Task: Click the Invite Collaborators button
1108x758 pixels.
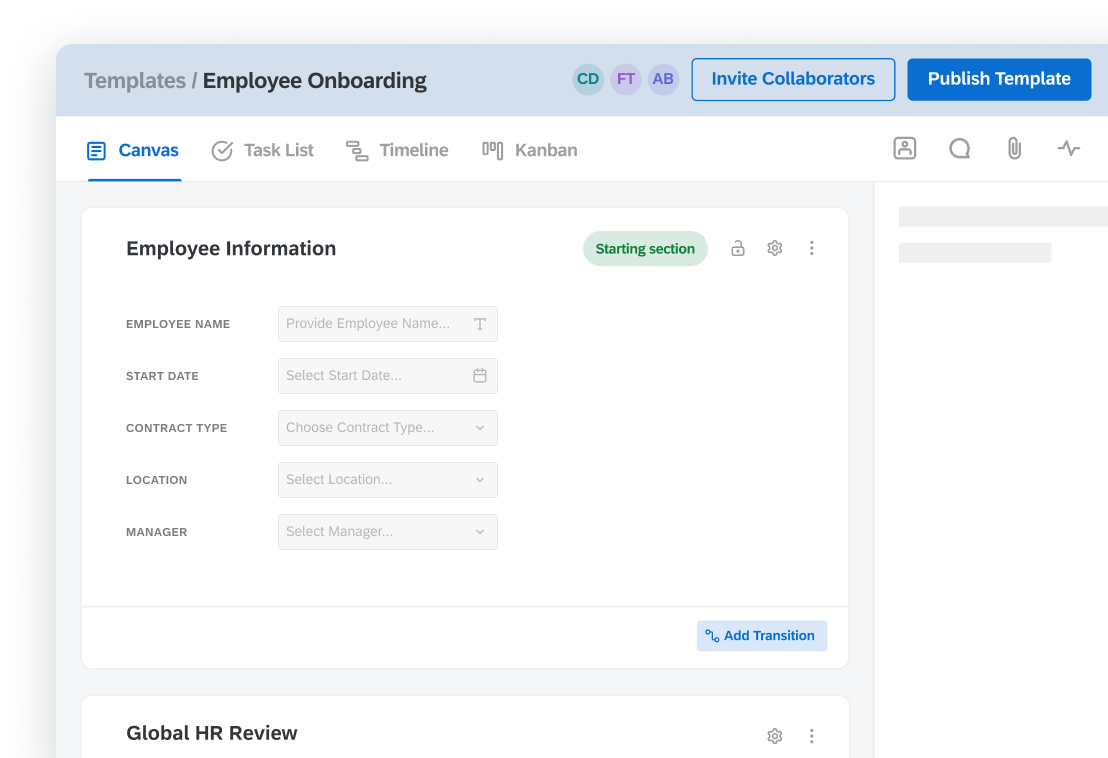Action: (x=792, y=79)
